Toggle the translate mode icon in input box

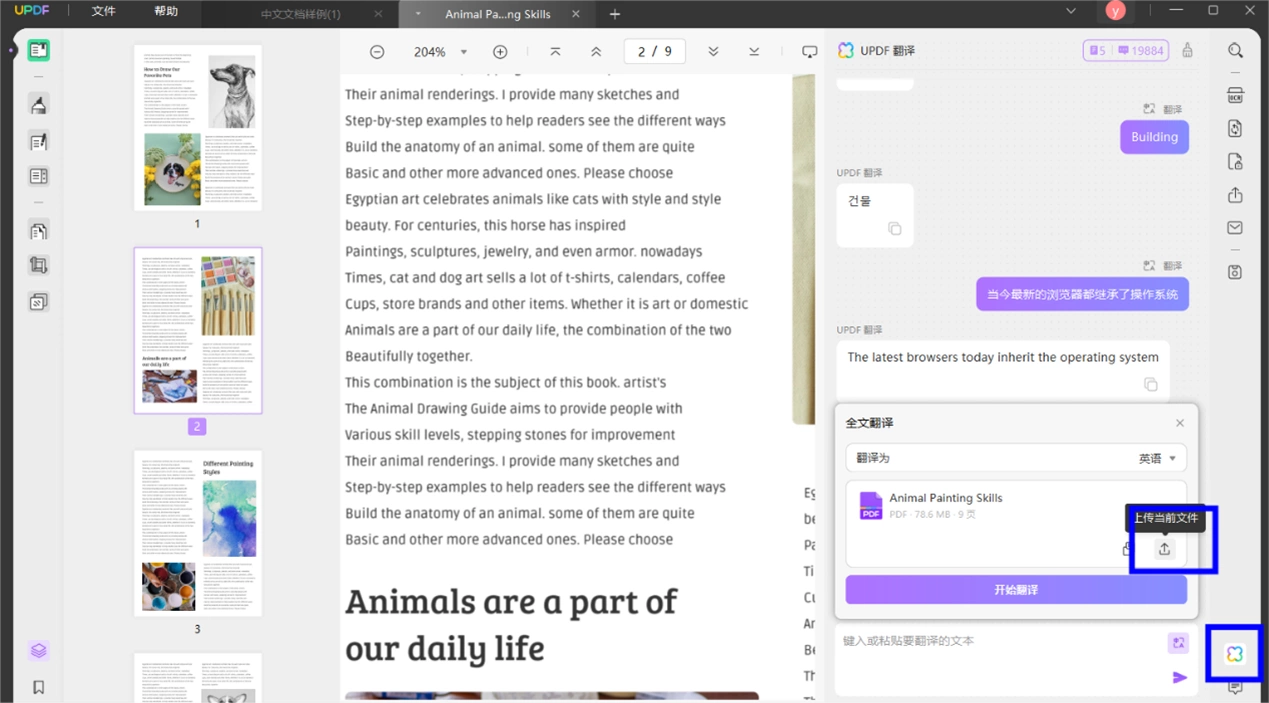[x=1178, y=643]
